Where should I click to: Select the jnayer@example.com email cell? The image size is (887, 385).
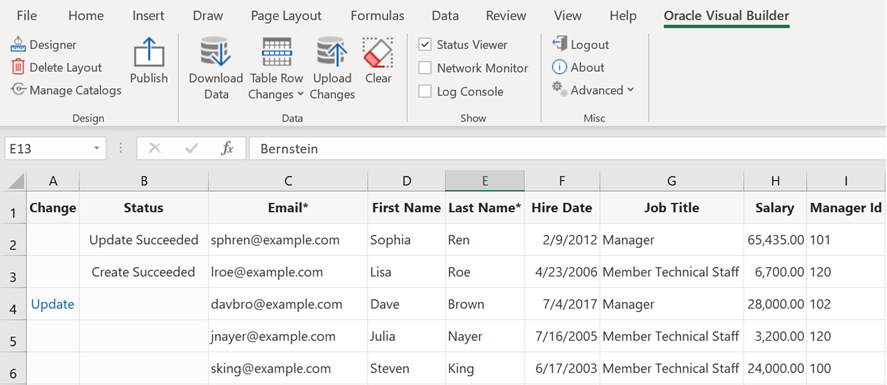click(x=288, y=336)
